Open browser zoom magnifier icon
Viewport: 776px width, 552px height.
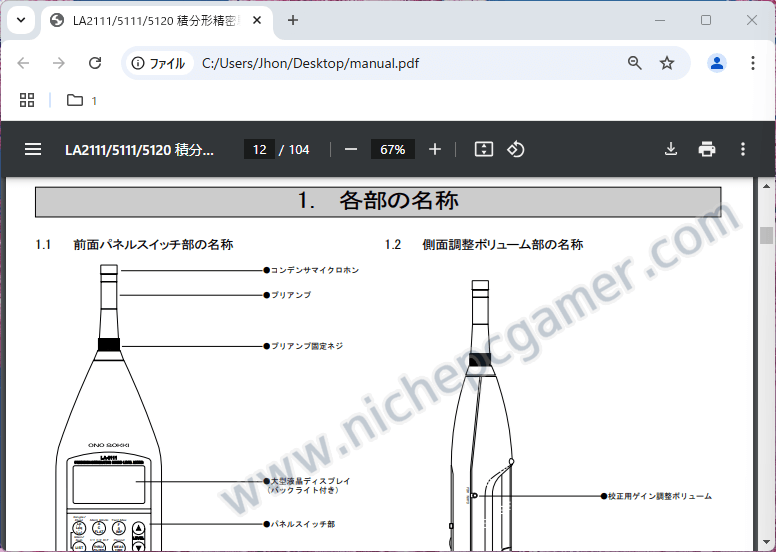click(634, 63)
